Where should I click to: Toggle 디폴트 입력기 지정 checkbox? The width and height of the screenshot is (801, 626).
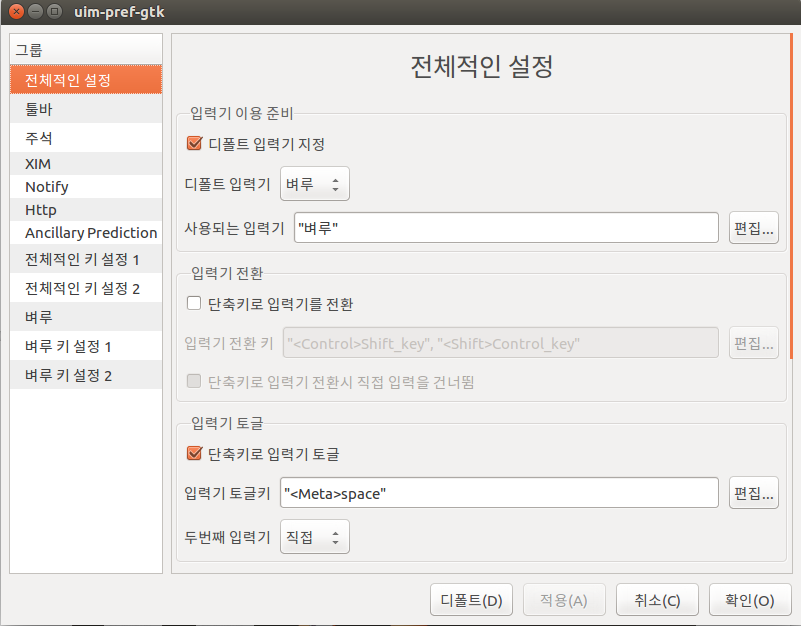(x=194, y=143)
